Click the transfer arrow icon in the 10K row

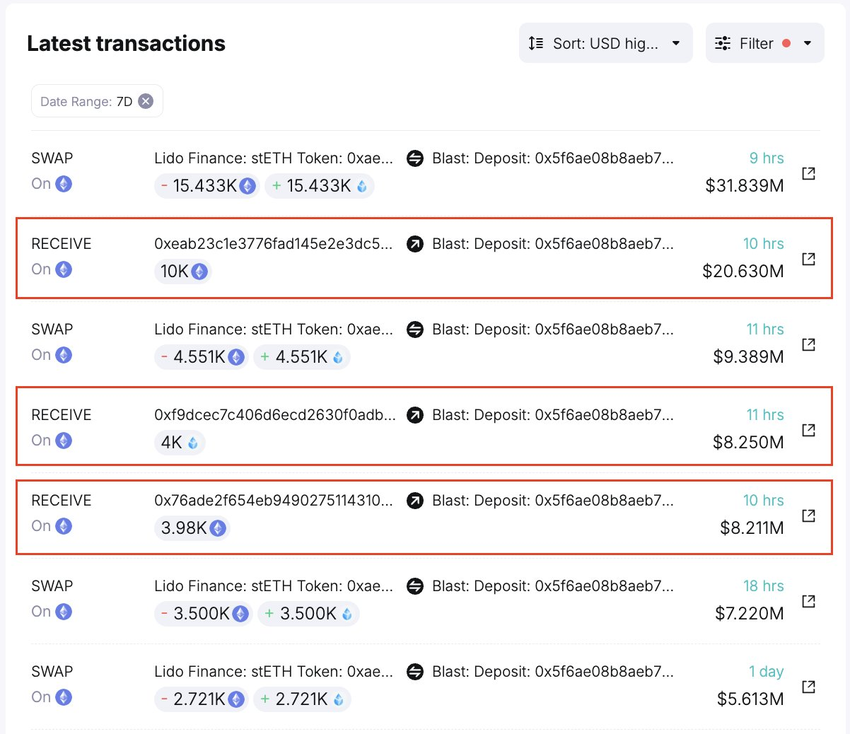[x=415, y=244]
